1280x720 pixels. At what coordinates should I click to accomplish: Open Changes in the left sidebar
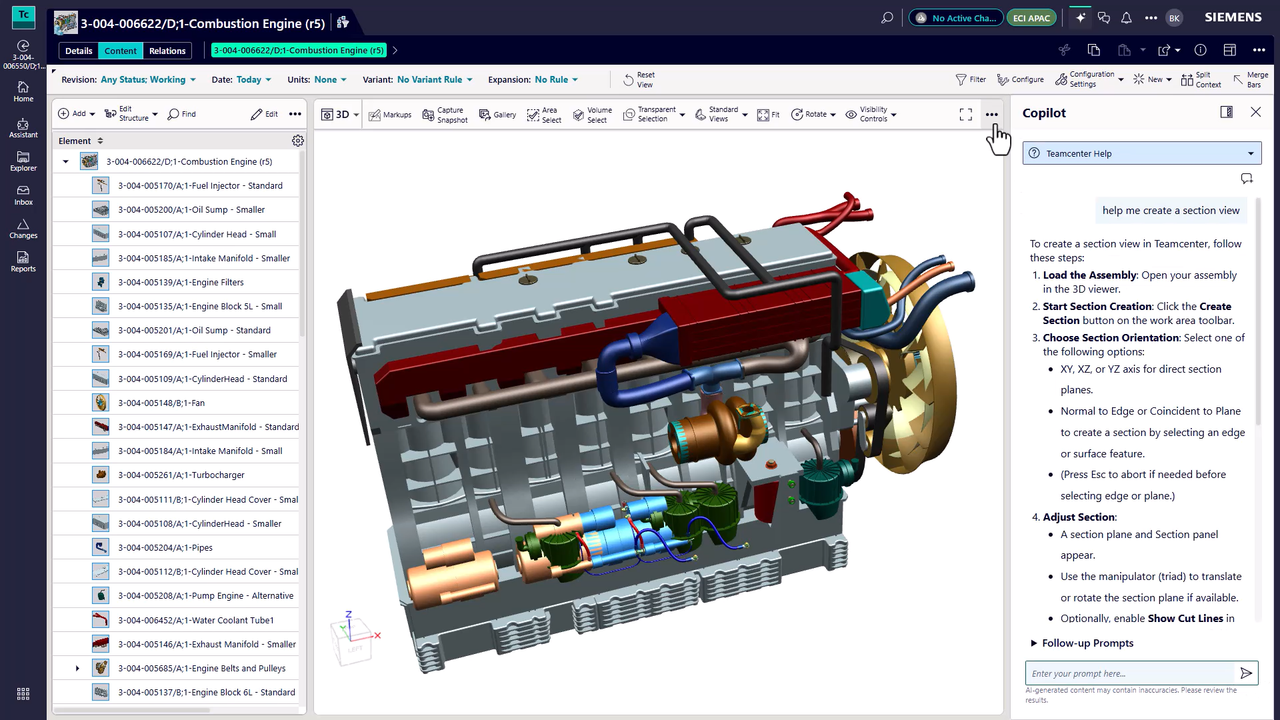23,228
